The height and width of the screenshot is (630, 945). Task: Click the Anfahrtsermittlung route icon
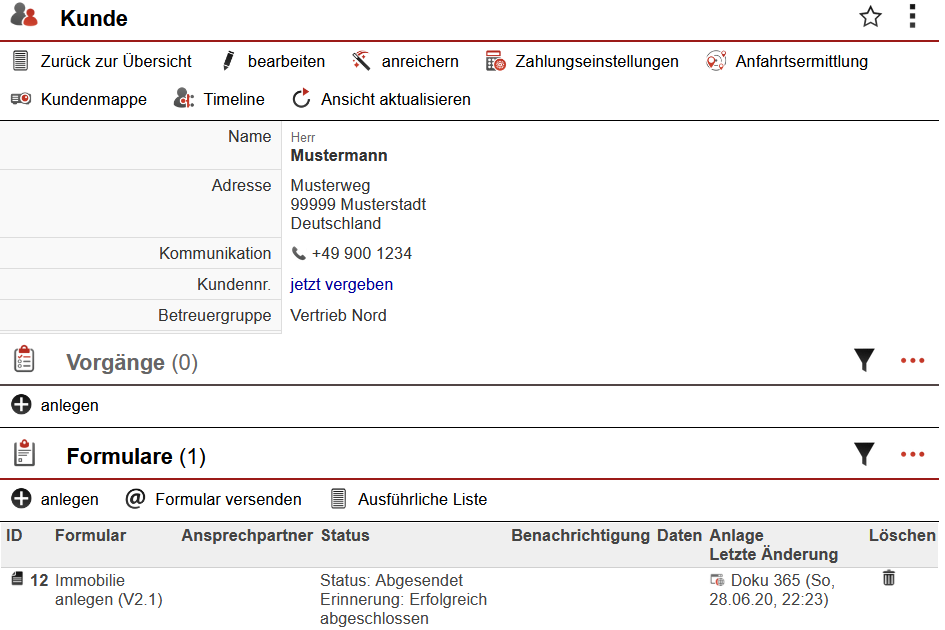click(x=716, y=61)
